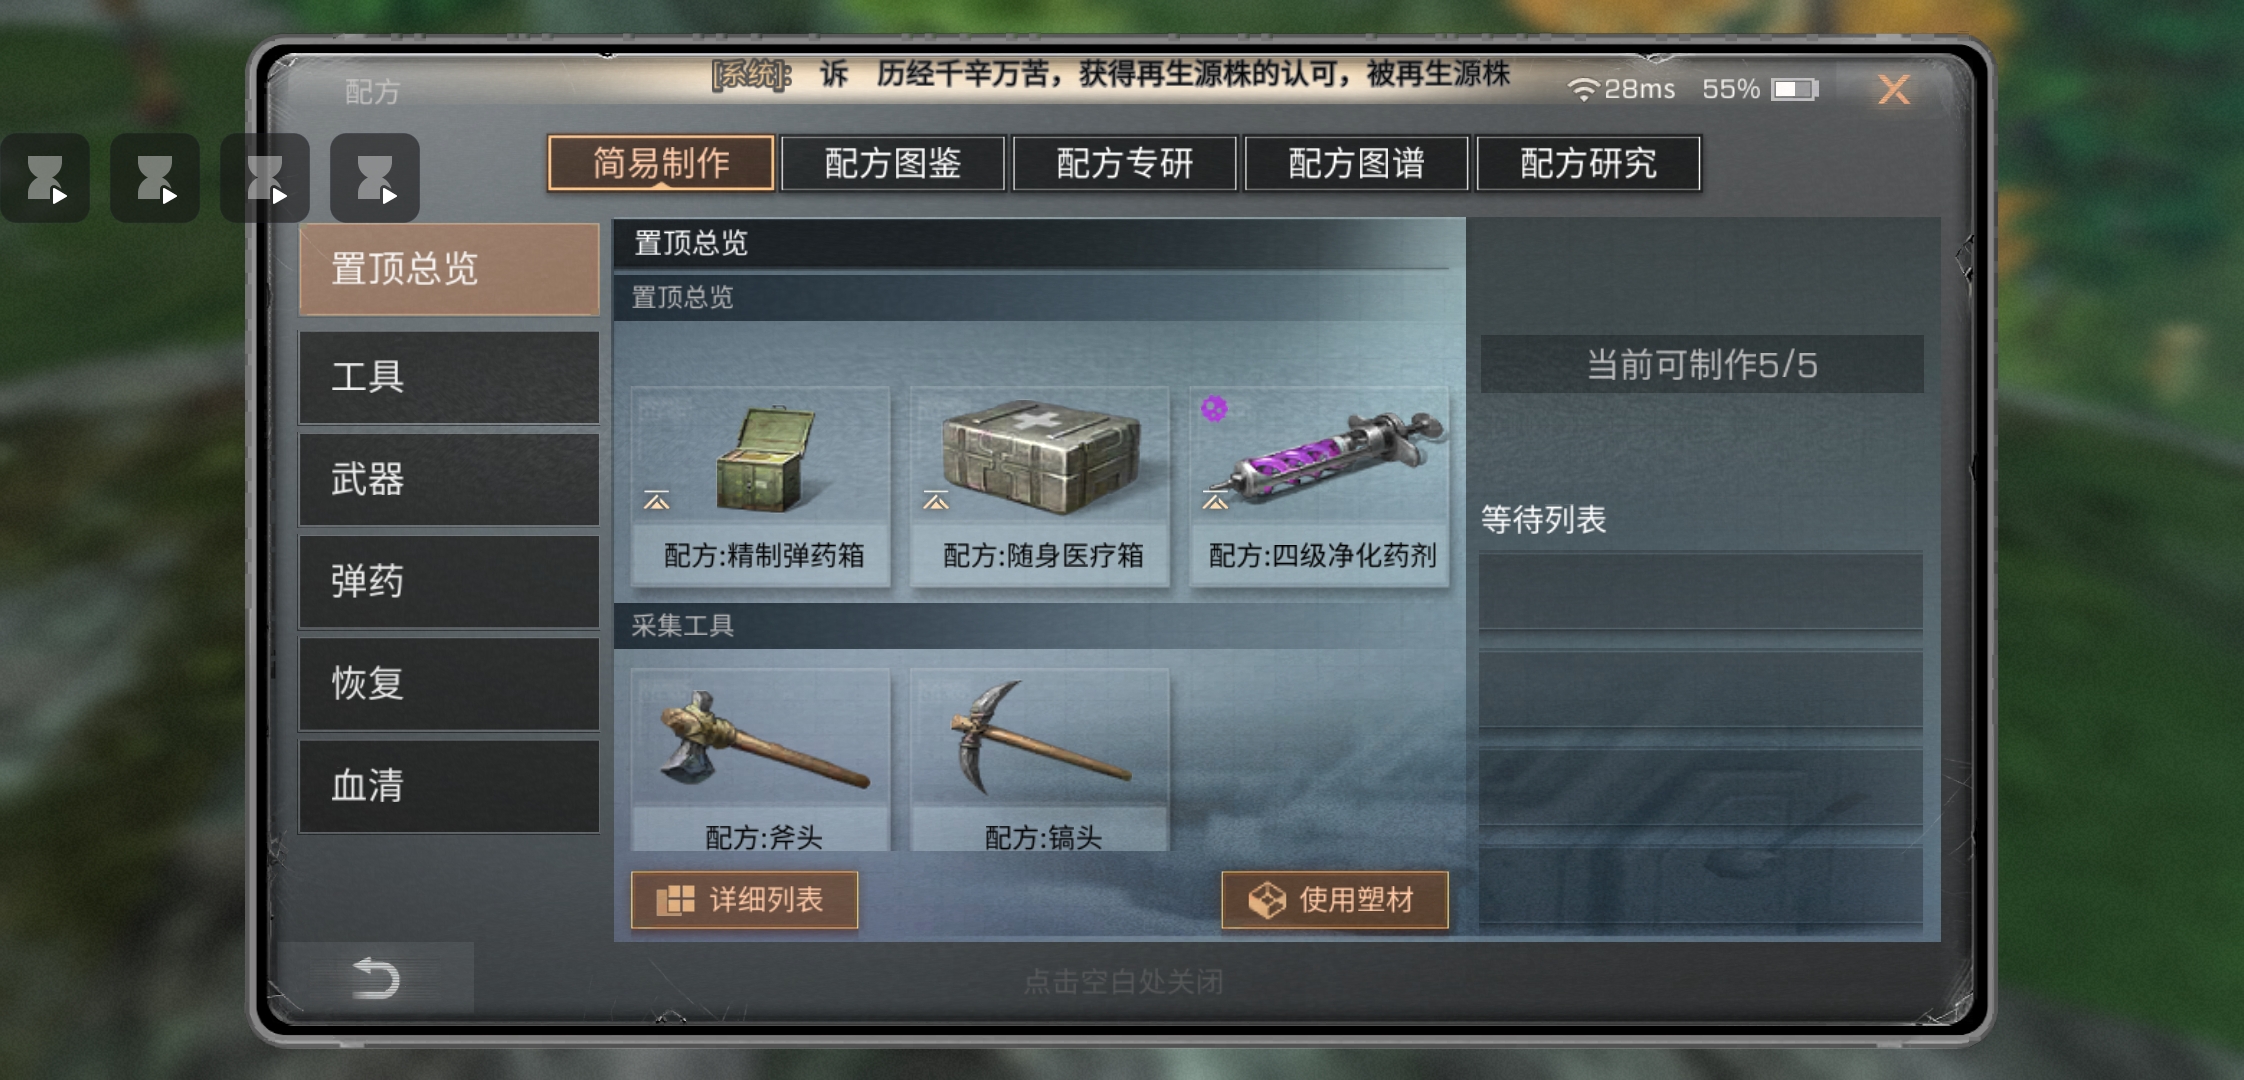Open the 武器 category in the sidebar
The width and height of the screenshot is (2244, 1080).
449,480
